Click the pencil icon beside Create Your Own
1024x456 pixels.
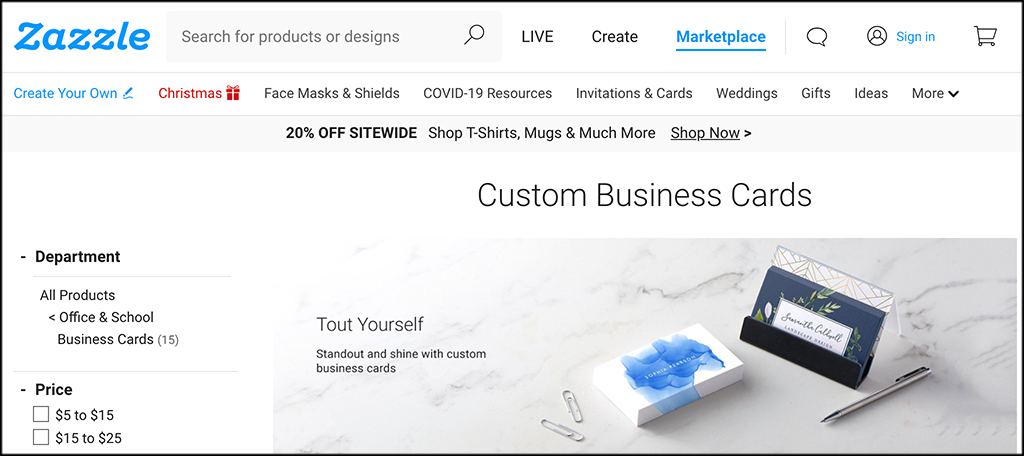(128, 93)
